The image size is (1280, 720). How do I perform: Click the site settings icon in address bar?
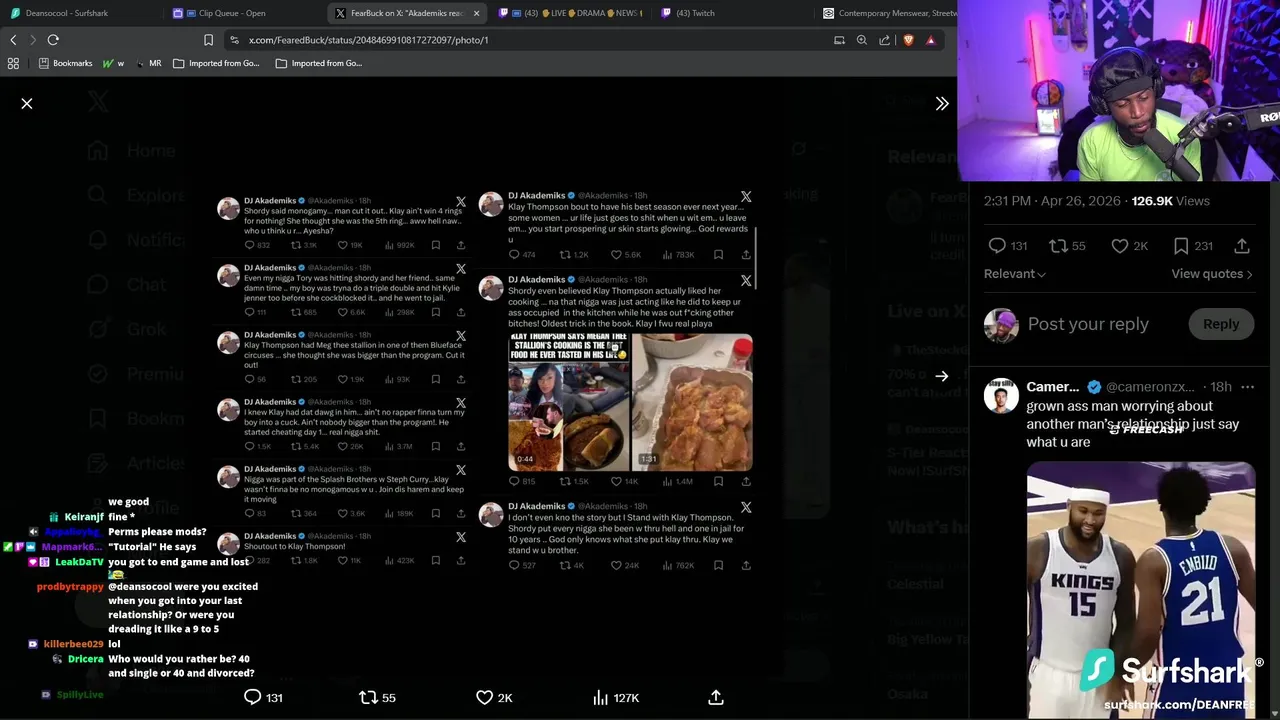tap(234, 40)
